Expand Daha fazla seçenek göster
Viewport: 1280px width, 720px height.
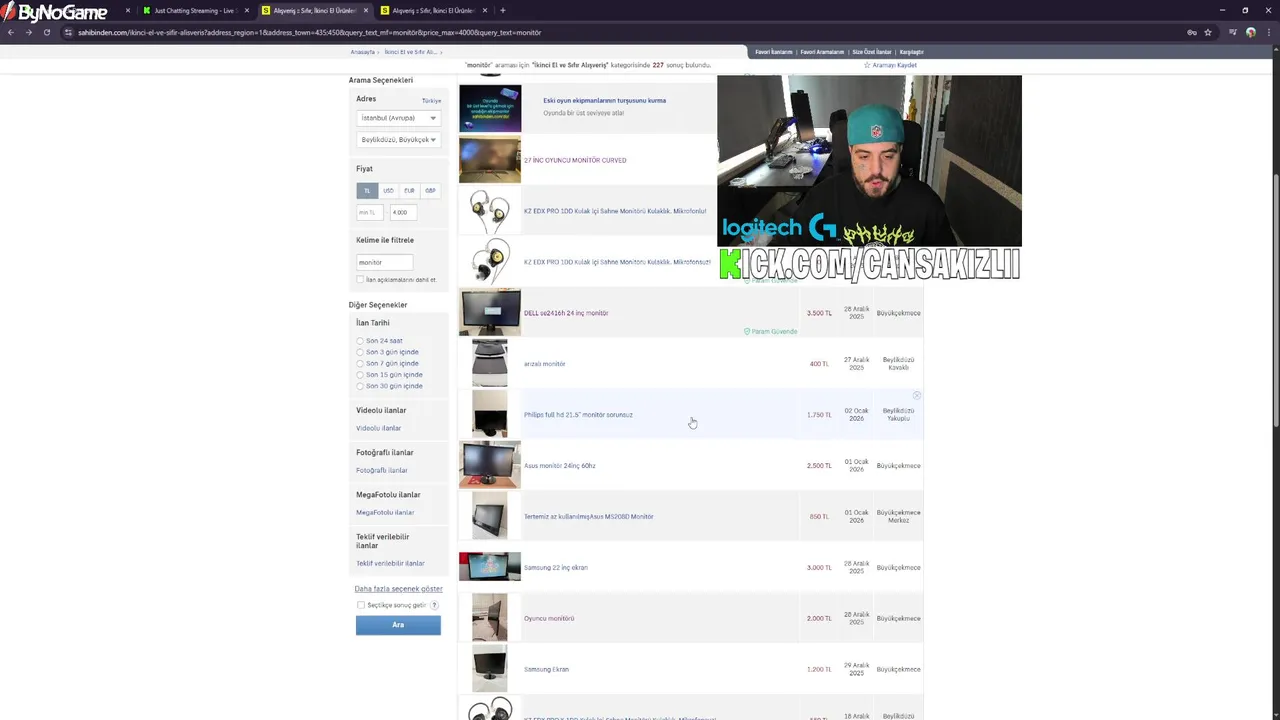[398, 589]
